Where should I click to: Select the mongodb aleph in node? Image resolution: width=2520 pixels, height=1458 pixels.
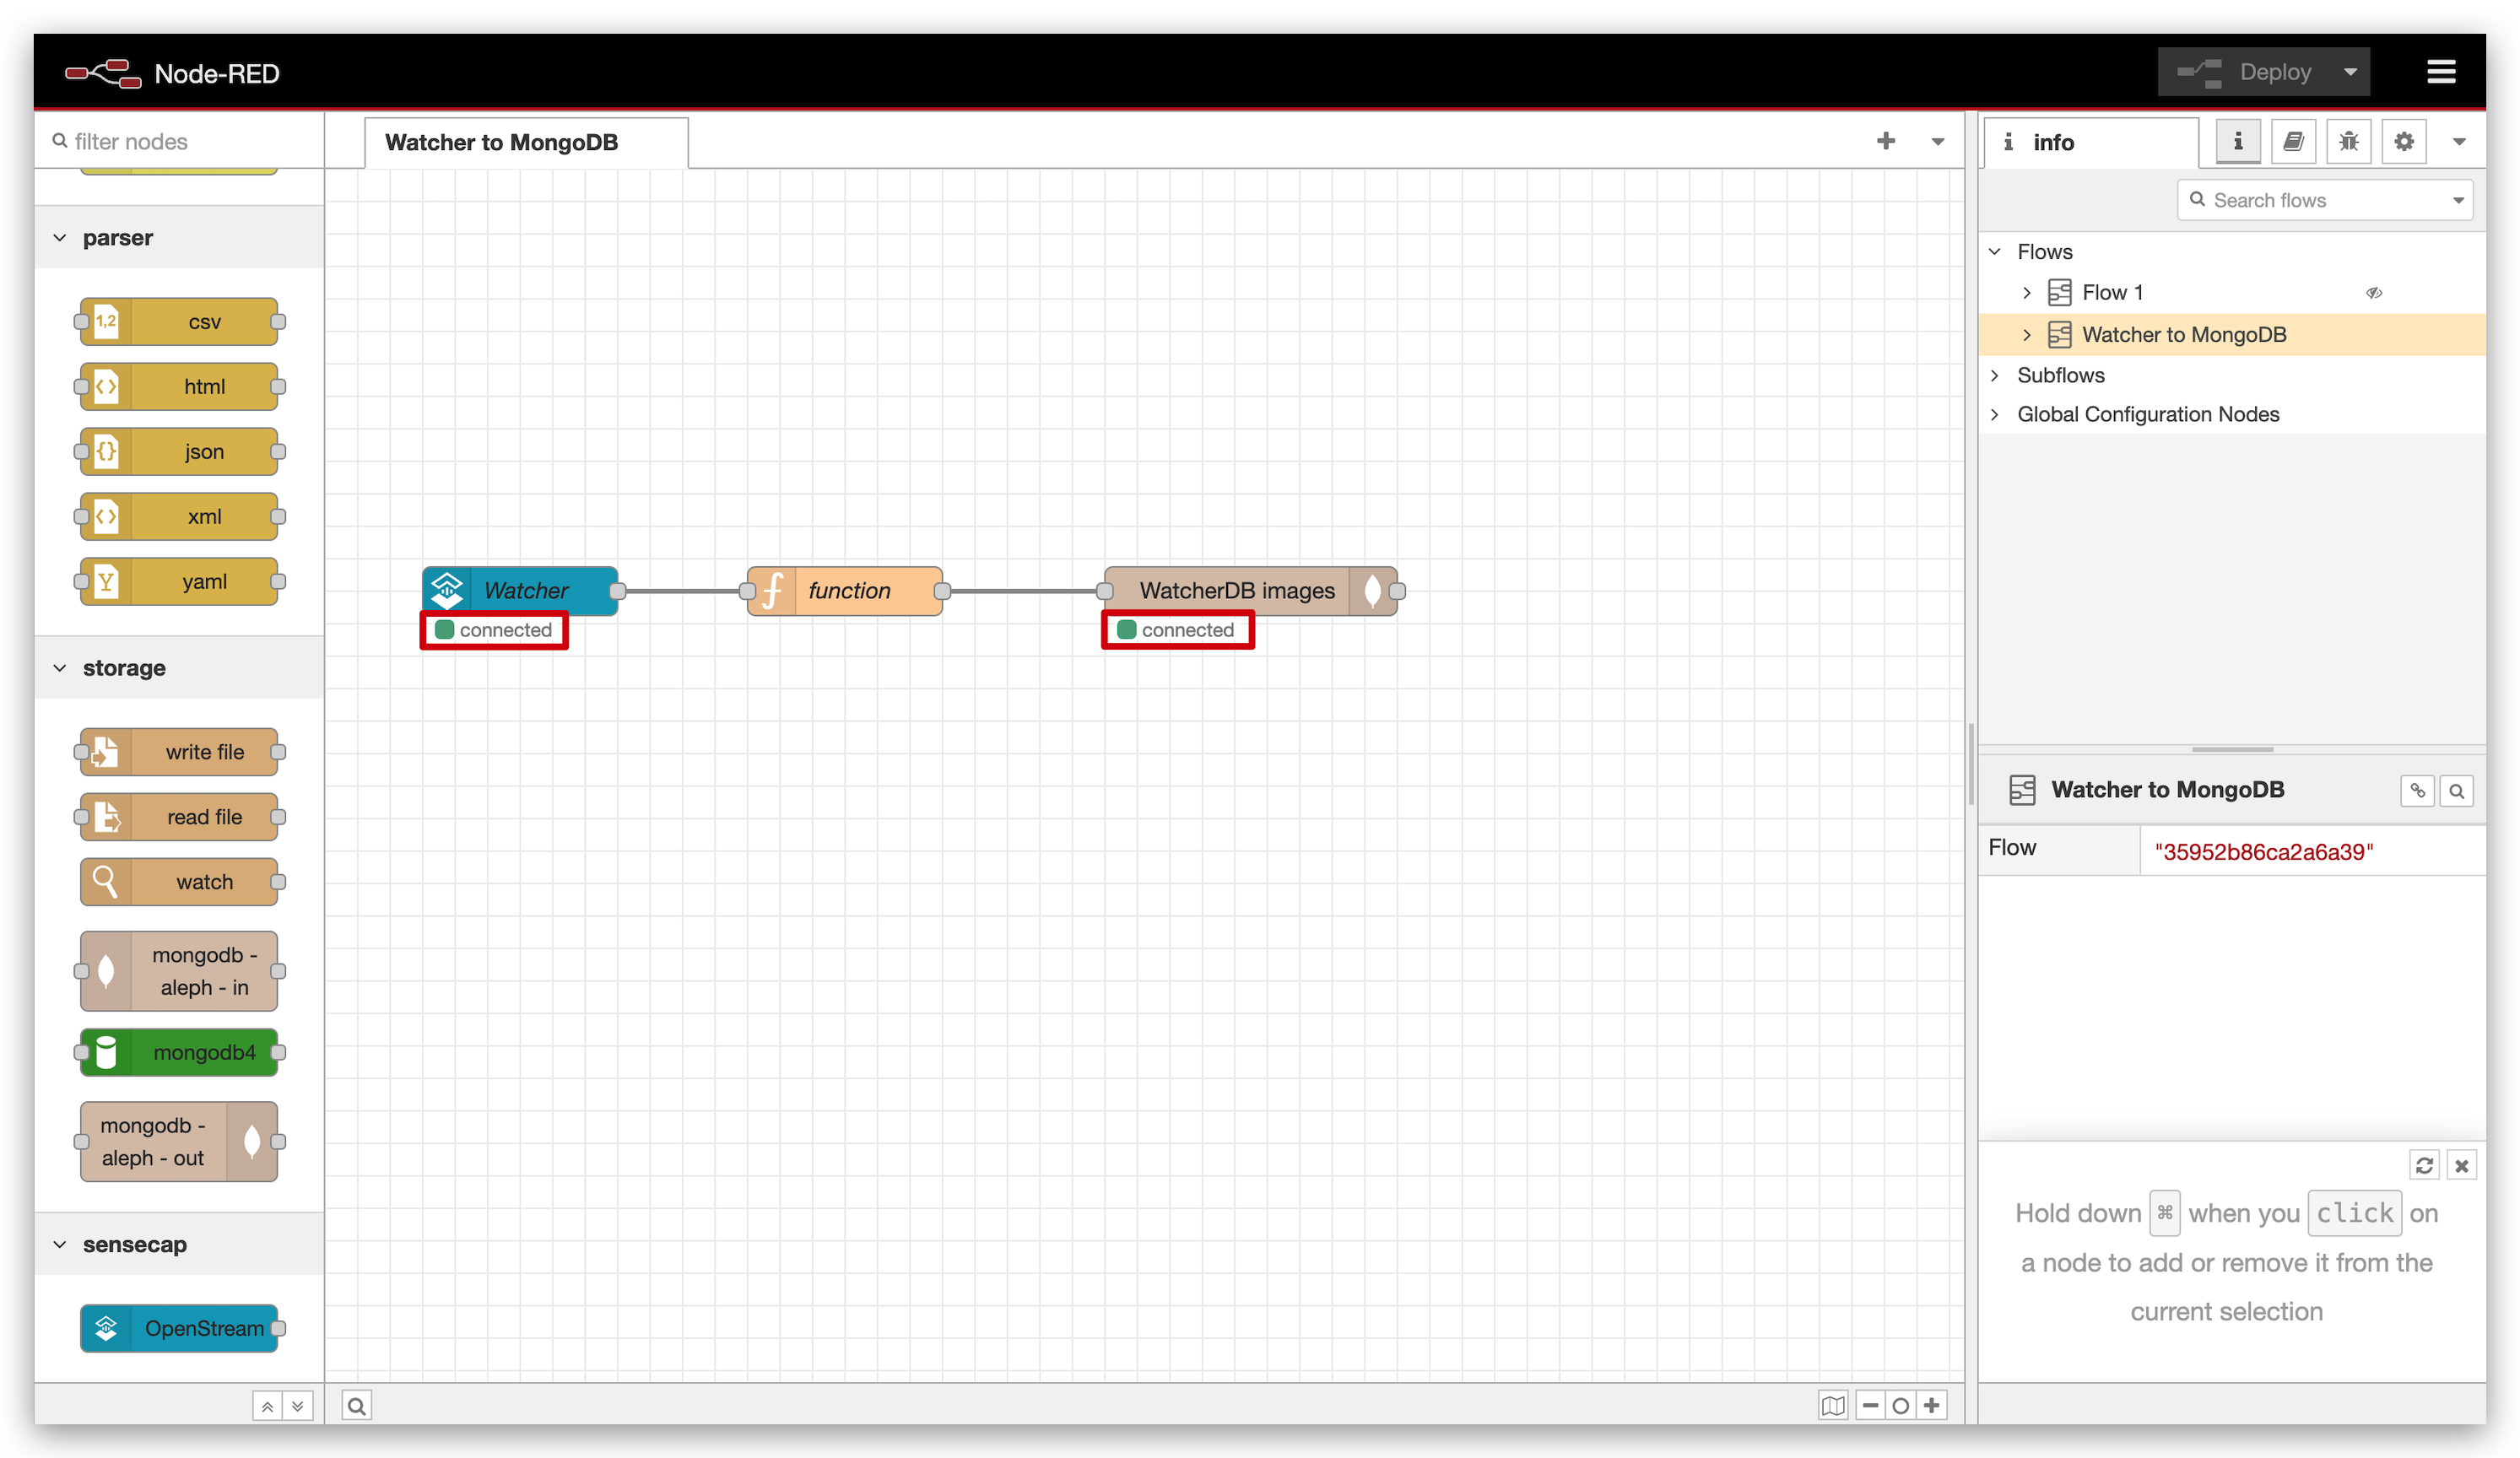coord(179,971)
